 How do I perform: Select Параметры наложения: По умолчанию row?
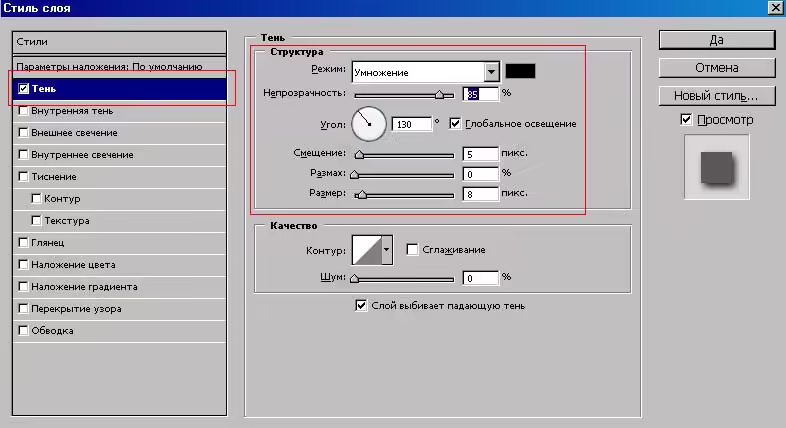[x=119, y=67]
